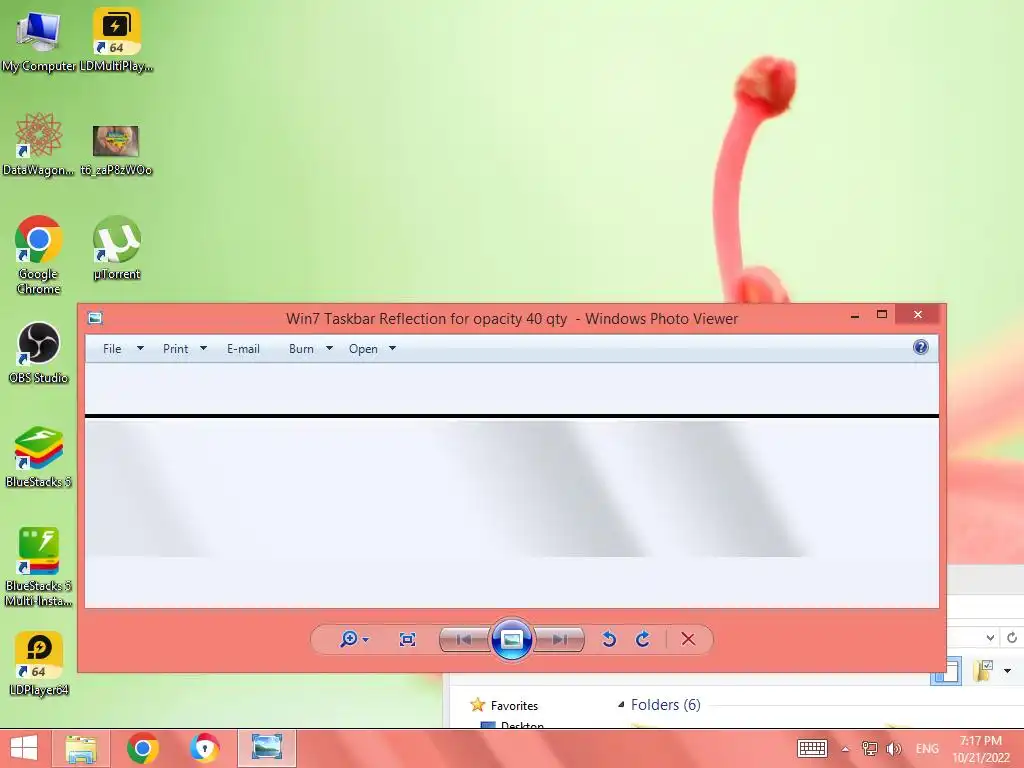Launch LDMultiPlayer desktop shortcut

click(x=116, y=40)
